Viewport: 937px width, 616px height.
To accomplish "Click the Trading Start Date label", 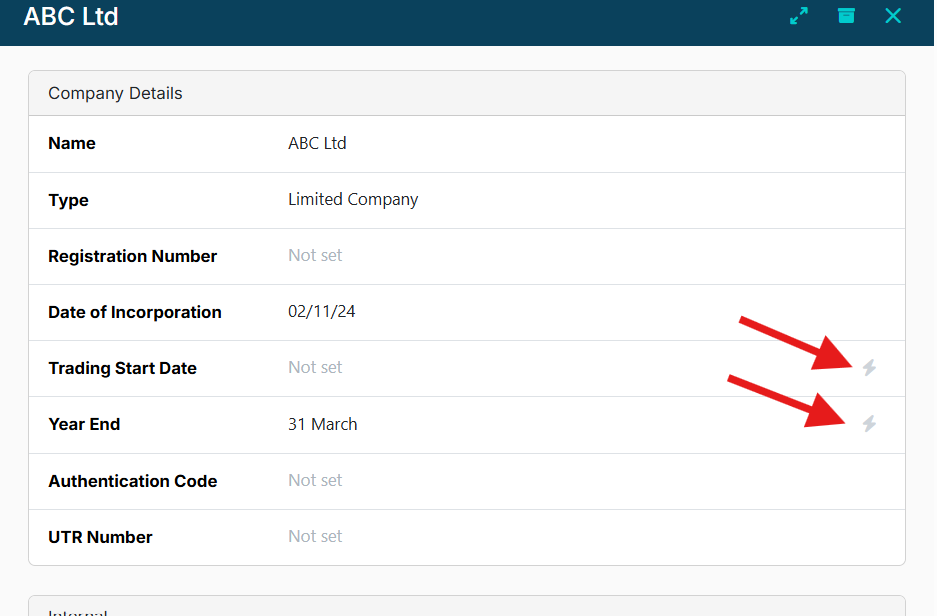I will [x=123, y=369].
